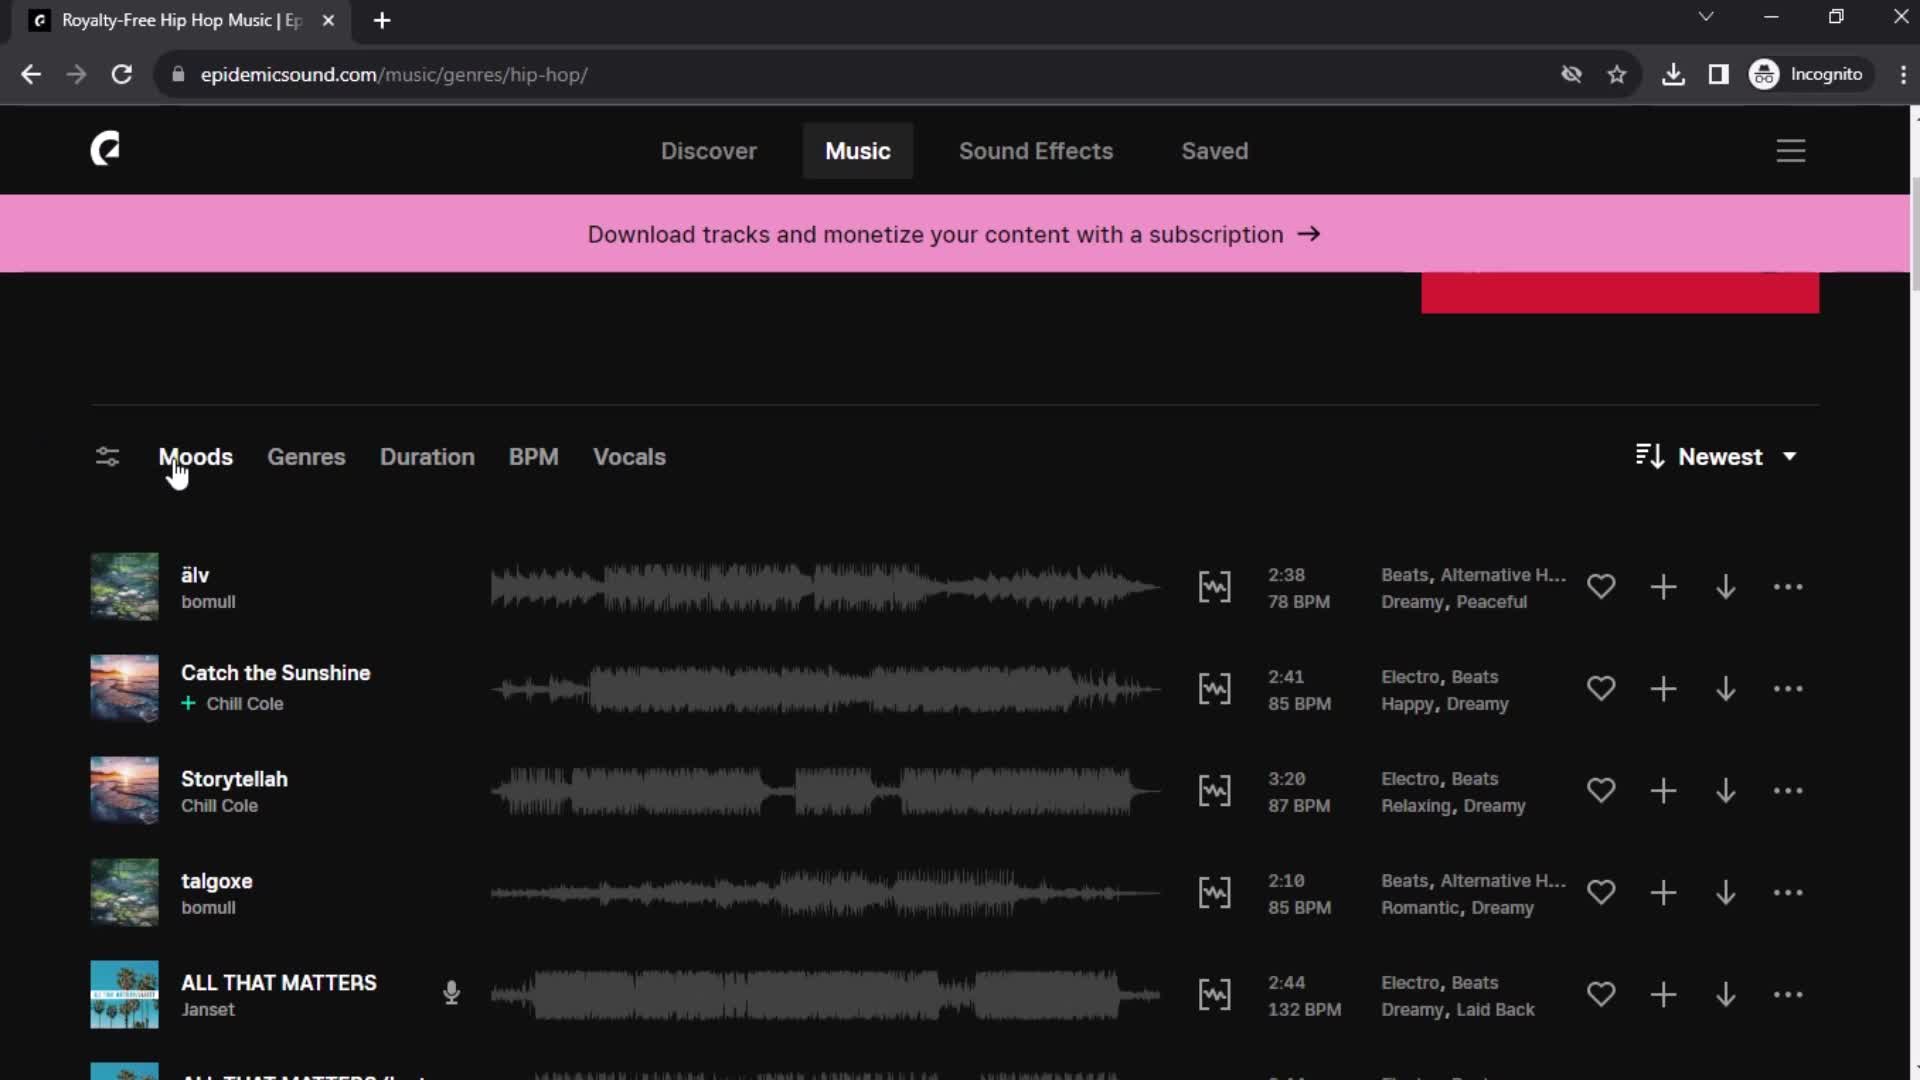This screenshot has width=1920, height=1080.
Task: Click the download icon for Catch the Sunshine
Action: [x=1725, y=687]
